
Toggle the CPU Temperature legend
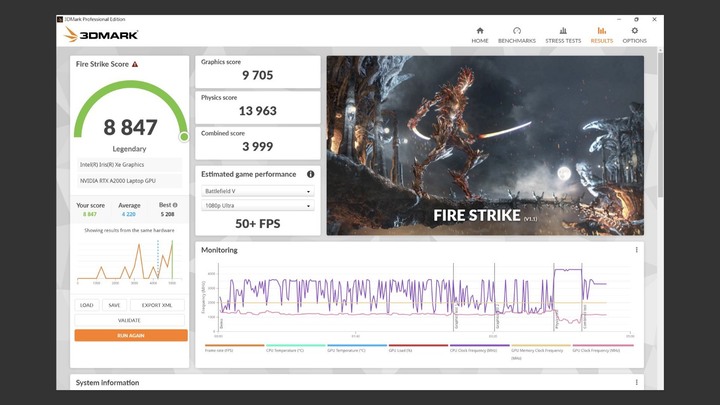pos(295,348)
